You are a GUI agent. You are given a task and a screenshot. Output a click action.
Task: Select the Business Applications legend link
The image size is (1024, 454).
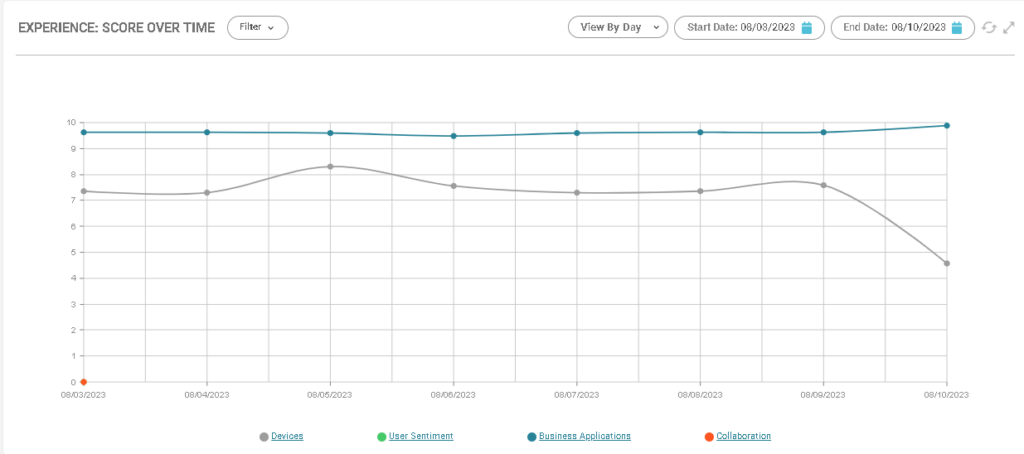point(585,436)
